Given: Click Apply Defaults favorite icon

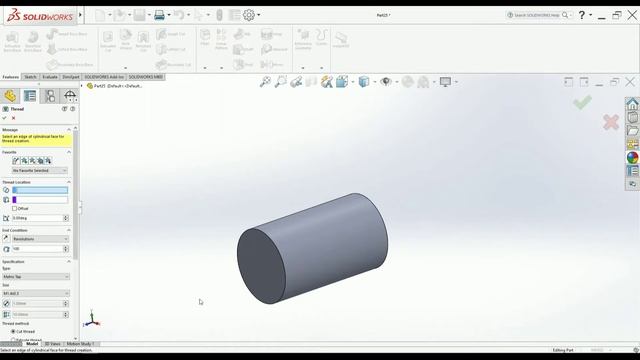Looking at the screenshot, I should coord(16,161).
